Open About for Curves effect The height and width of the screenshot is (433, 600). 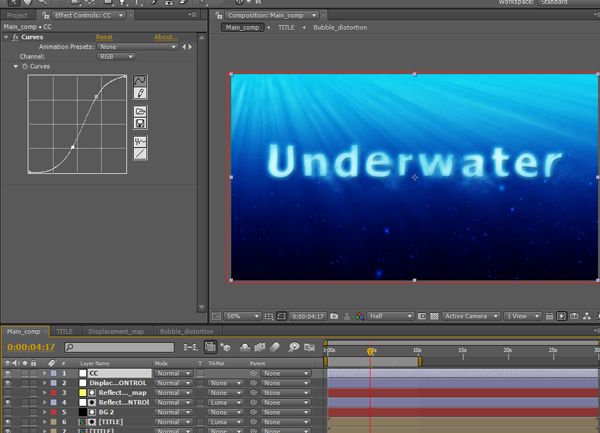[x=166, y=37]
